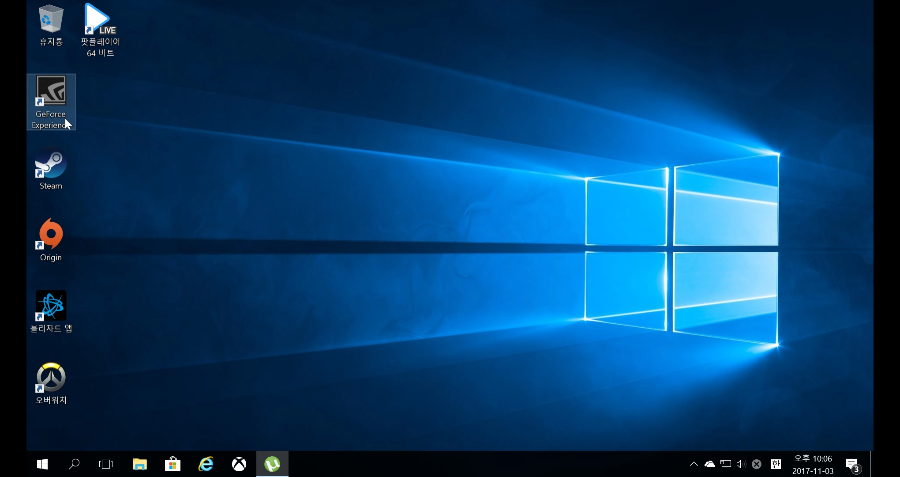Open the Xbox app from the taskbar

point(239,464)
